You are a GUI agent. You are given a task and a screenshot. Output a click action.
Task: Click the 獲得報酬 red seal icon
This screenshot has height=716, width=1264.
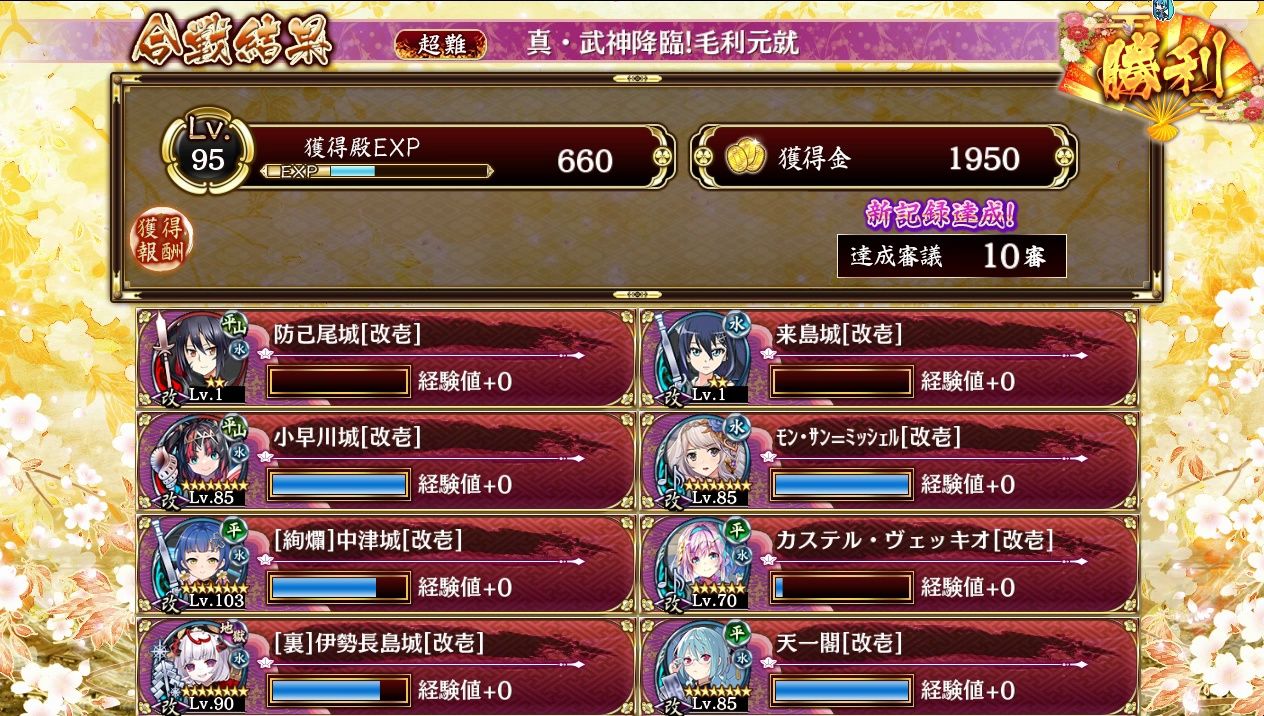point(161,242)
